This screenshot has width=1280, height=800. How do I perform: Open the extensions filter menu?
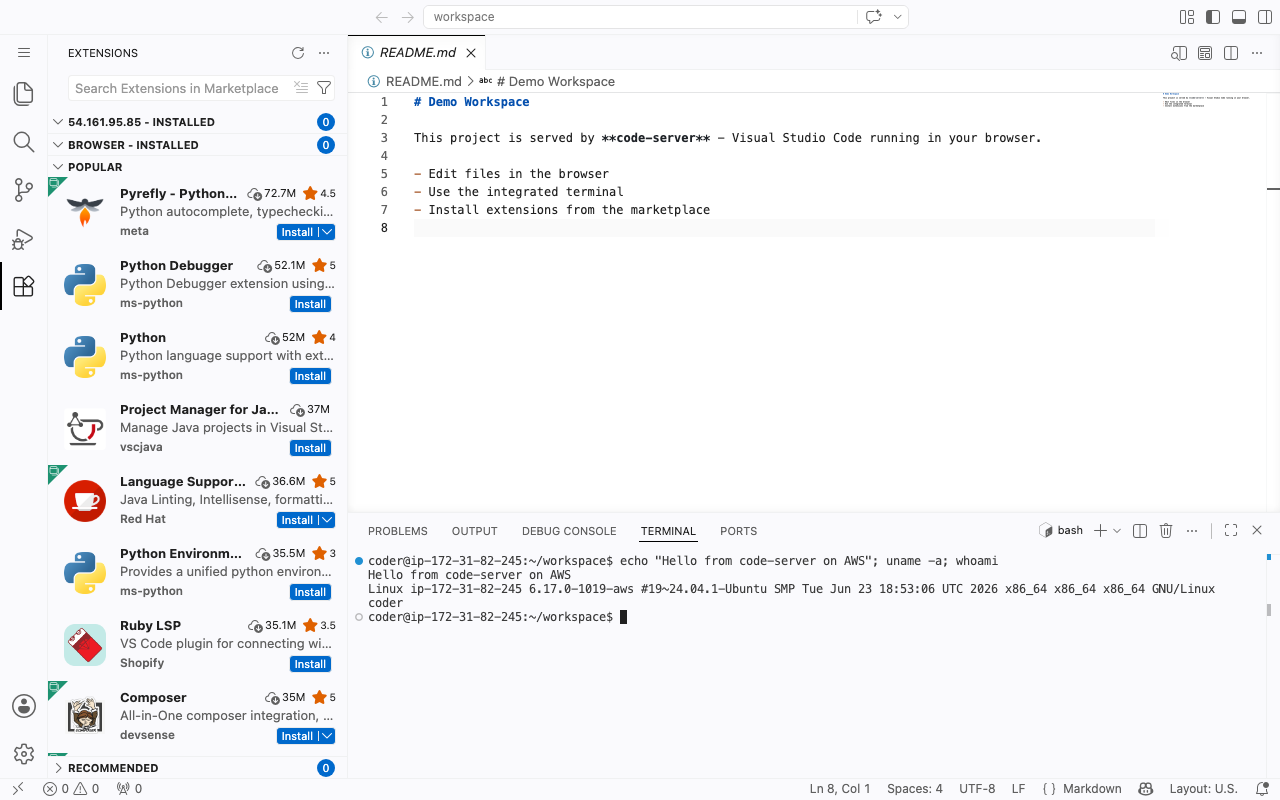(x=324, y=88)
